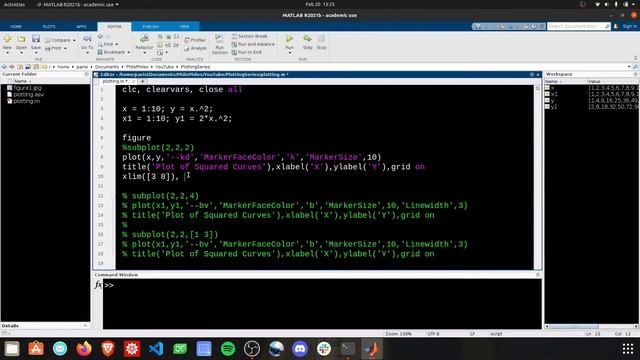Click the Step debugging icon
This screenshot has height=360, width=640.
[307, 39]
